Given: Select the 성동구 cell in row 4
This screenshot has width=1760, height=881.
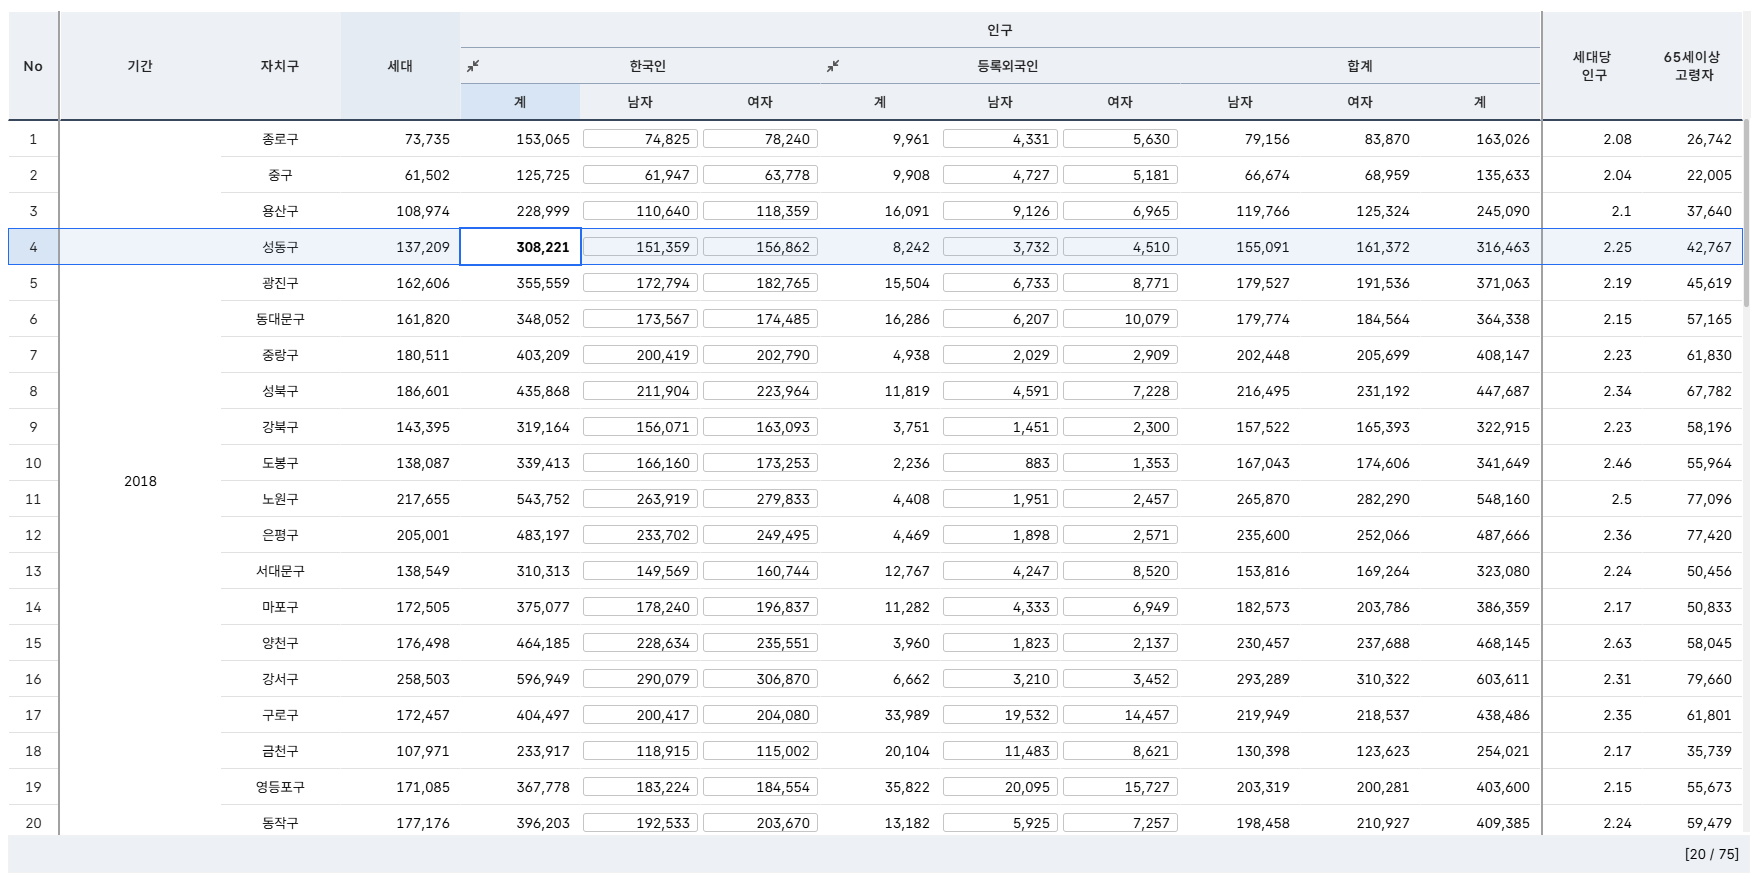Looking at the screenshot, I should tap(280, 247).
